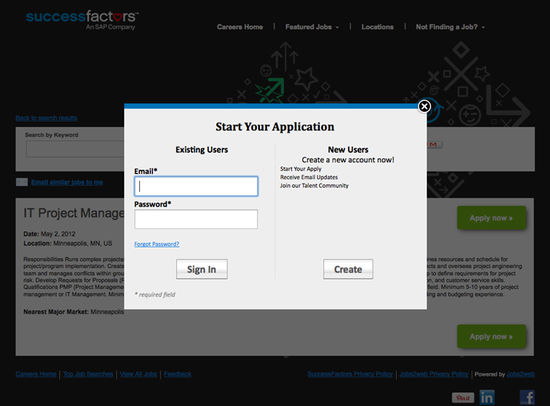Click the Pinterest Pin it icon

click(463, 398)
